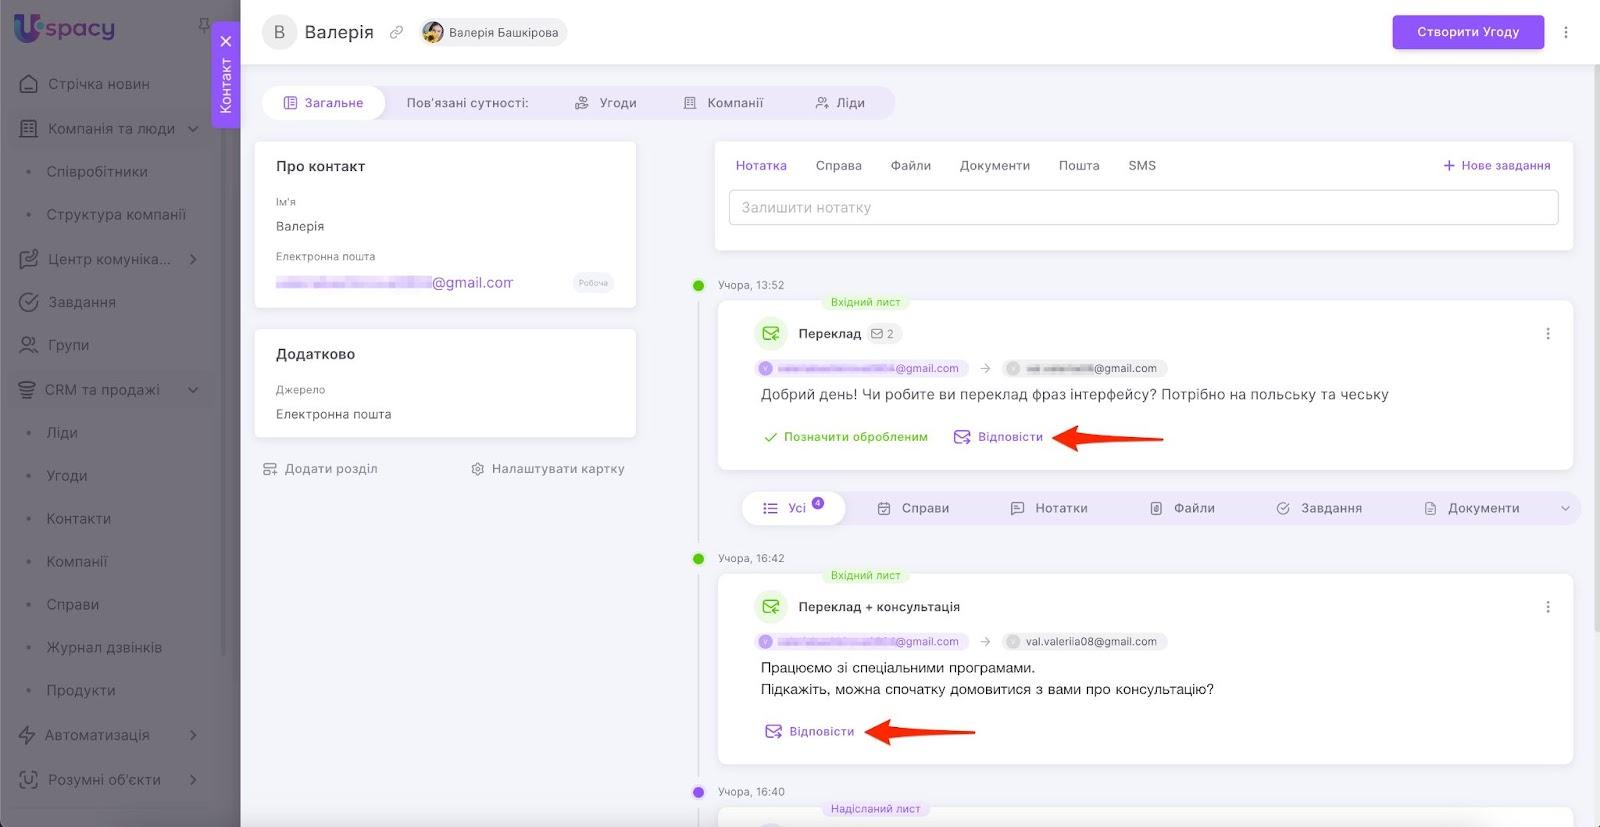This screenshot has height=827, width=1600.
Task: Copy contact link icon next to Валерія
Action: 396,33
